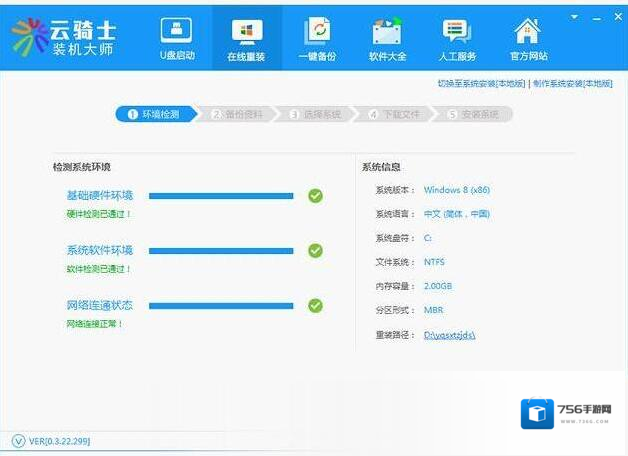Click the version info icon at bottom left

pyautogui.click(x=18, y=441)
